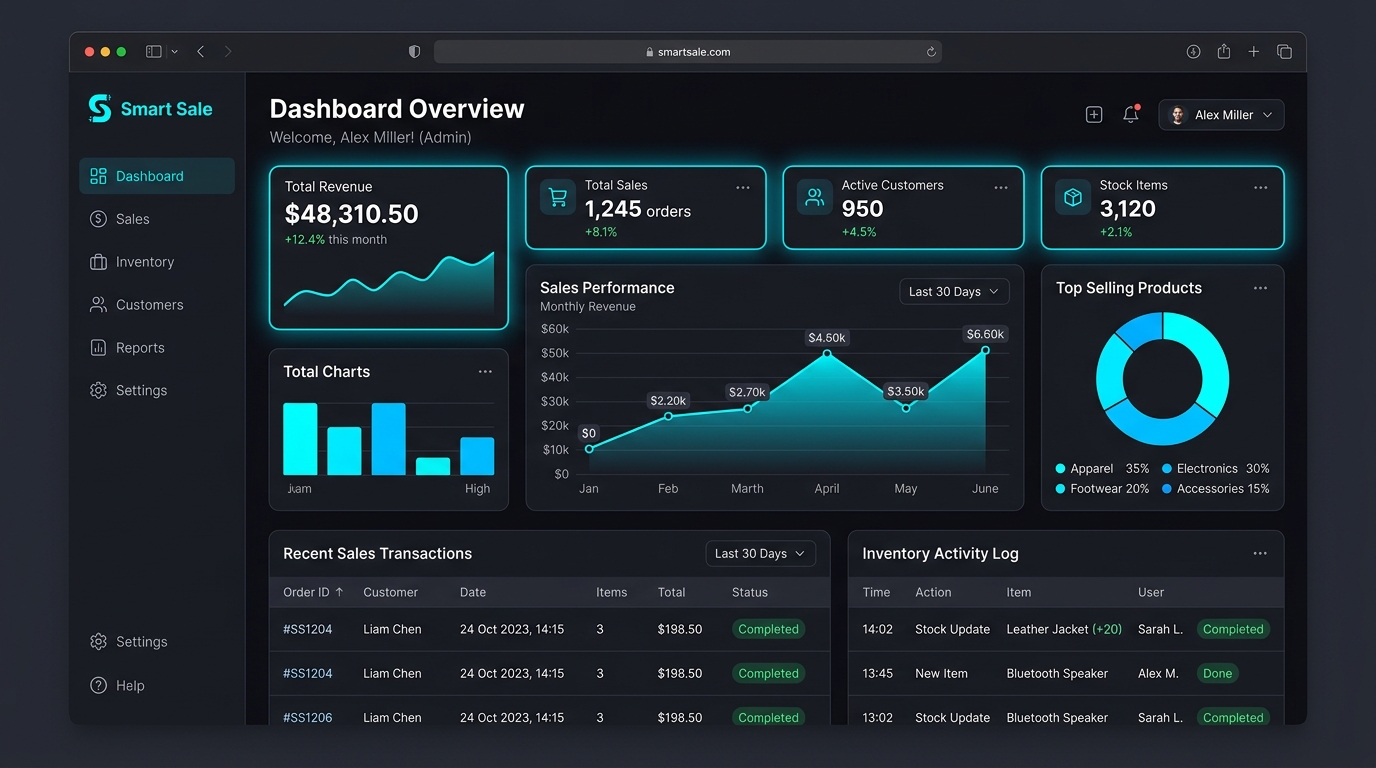Click the browser forward arrow

228,52
